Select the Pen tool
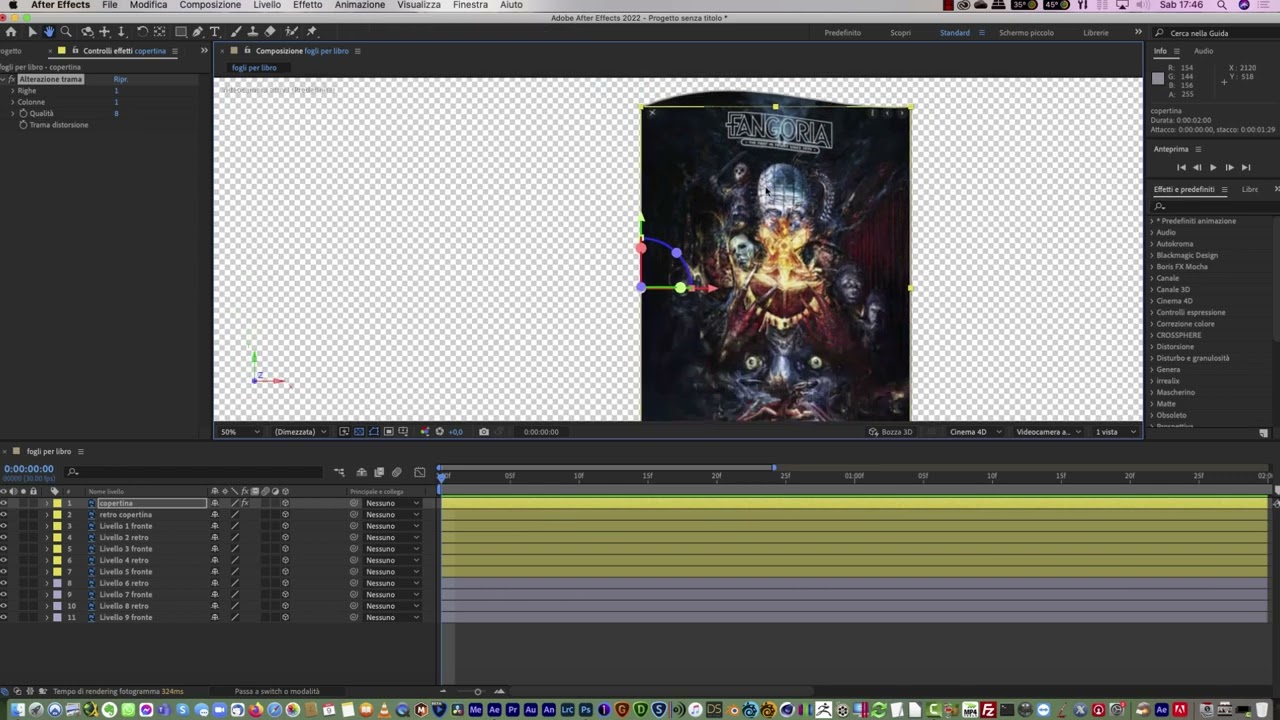Image resolution: width=1280 pixels, height=720 pixels. click(198, 32)
